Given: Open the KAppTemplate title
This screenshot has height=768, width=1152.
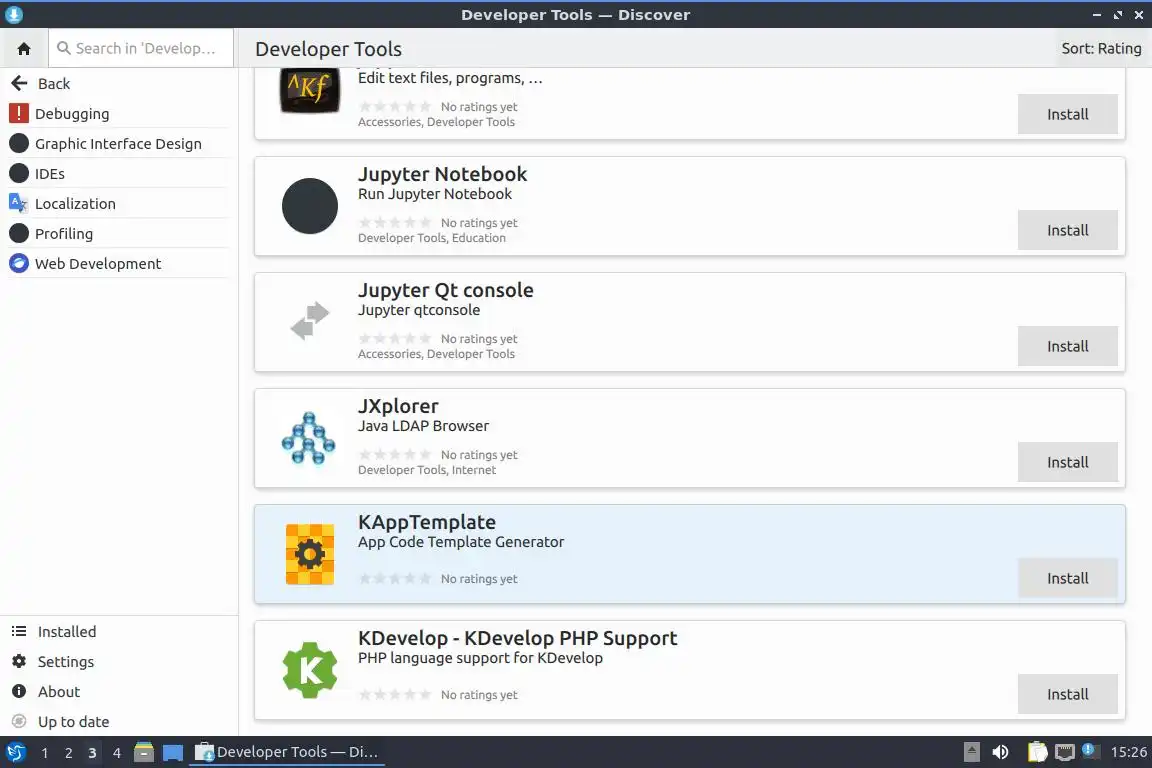Looking at the screenshot, I should click(427, 523).
